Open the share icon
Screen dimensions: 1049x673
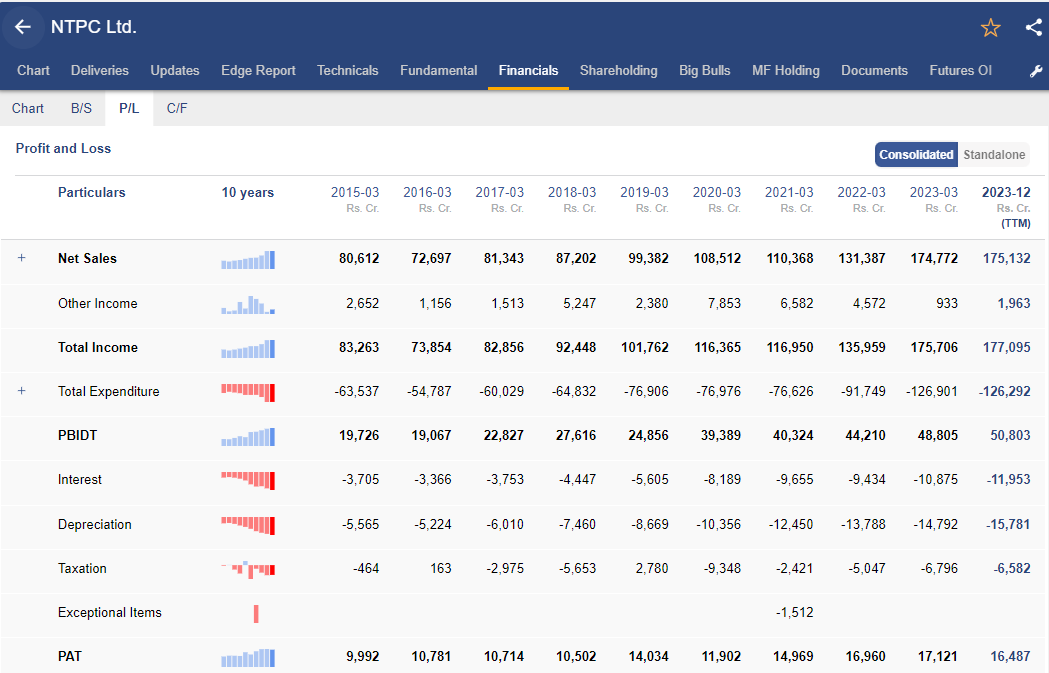(1033, 27)
